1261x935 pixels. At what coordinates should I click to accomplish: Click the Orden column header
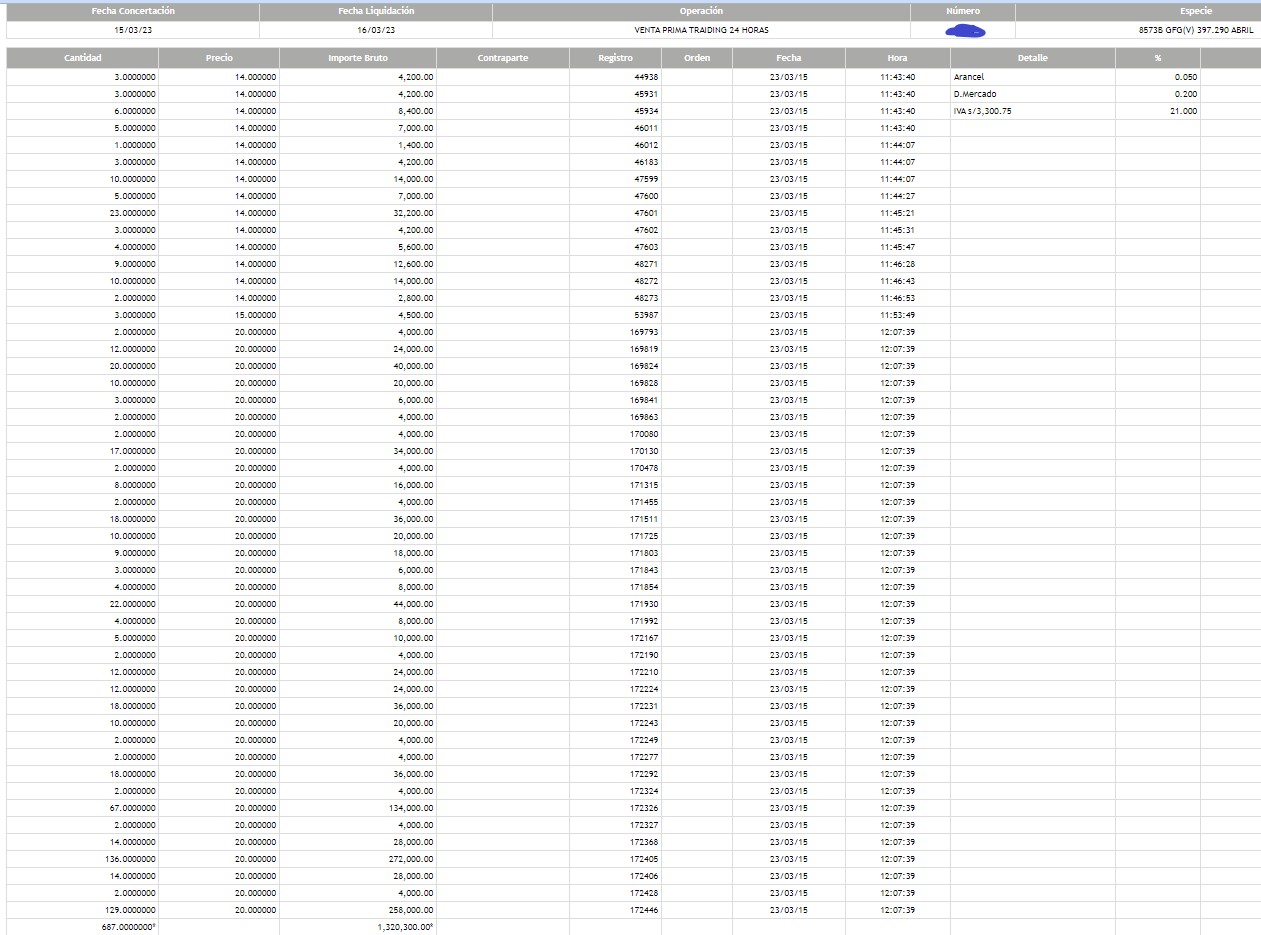click(697, 58)
